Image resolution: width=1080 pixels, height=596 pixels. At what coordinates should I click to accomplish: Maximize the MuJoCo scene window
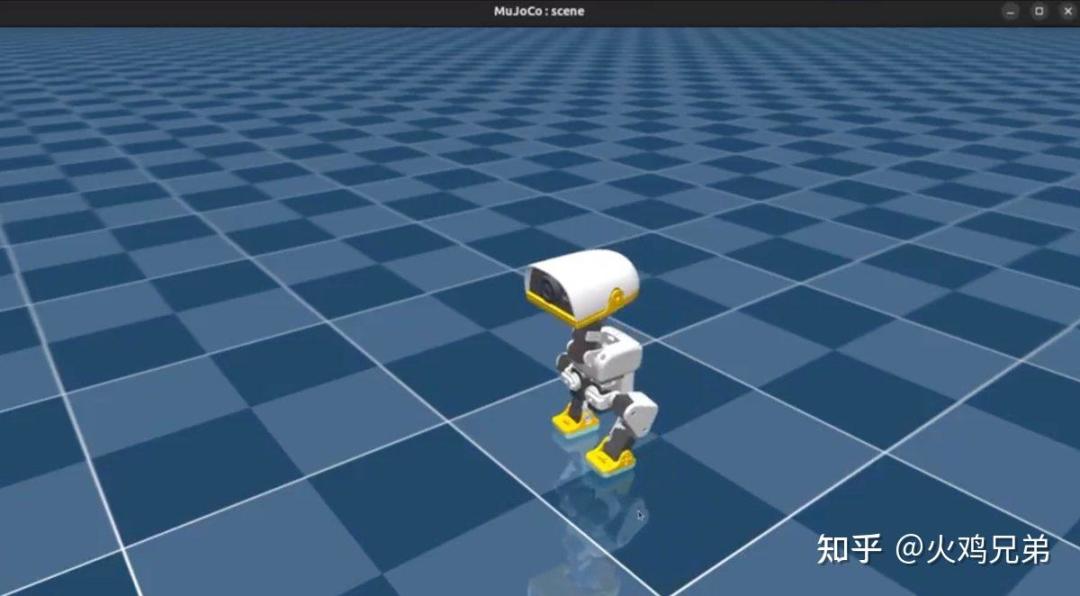tap(1039, 11)
